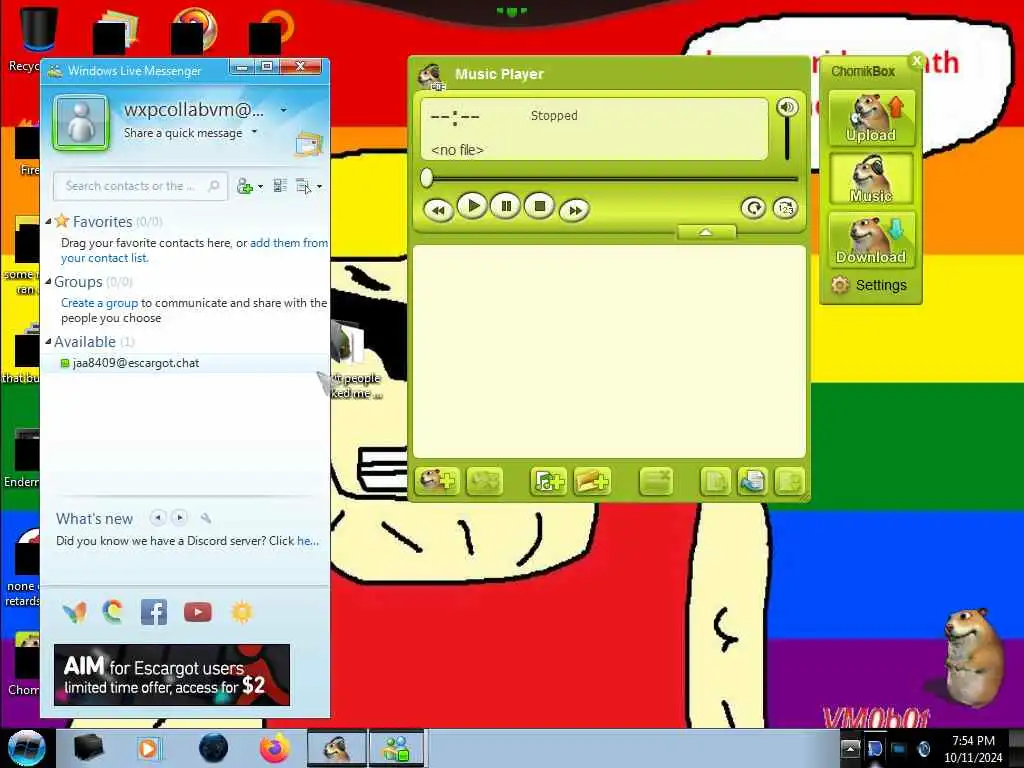1024x768 pixels.
Task: Add a folder to the playlist
Action: coord(592,481)
